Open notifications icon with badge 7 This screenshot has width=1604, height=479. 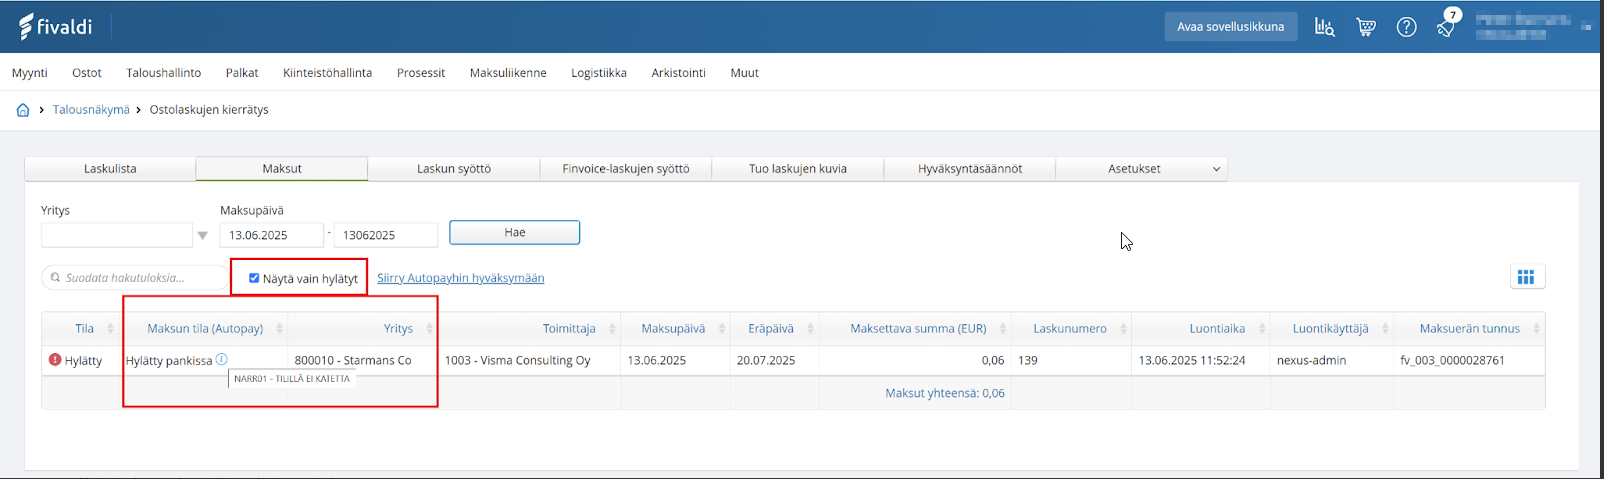pos(1447,24)
